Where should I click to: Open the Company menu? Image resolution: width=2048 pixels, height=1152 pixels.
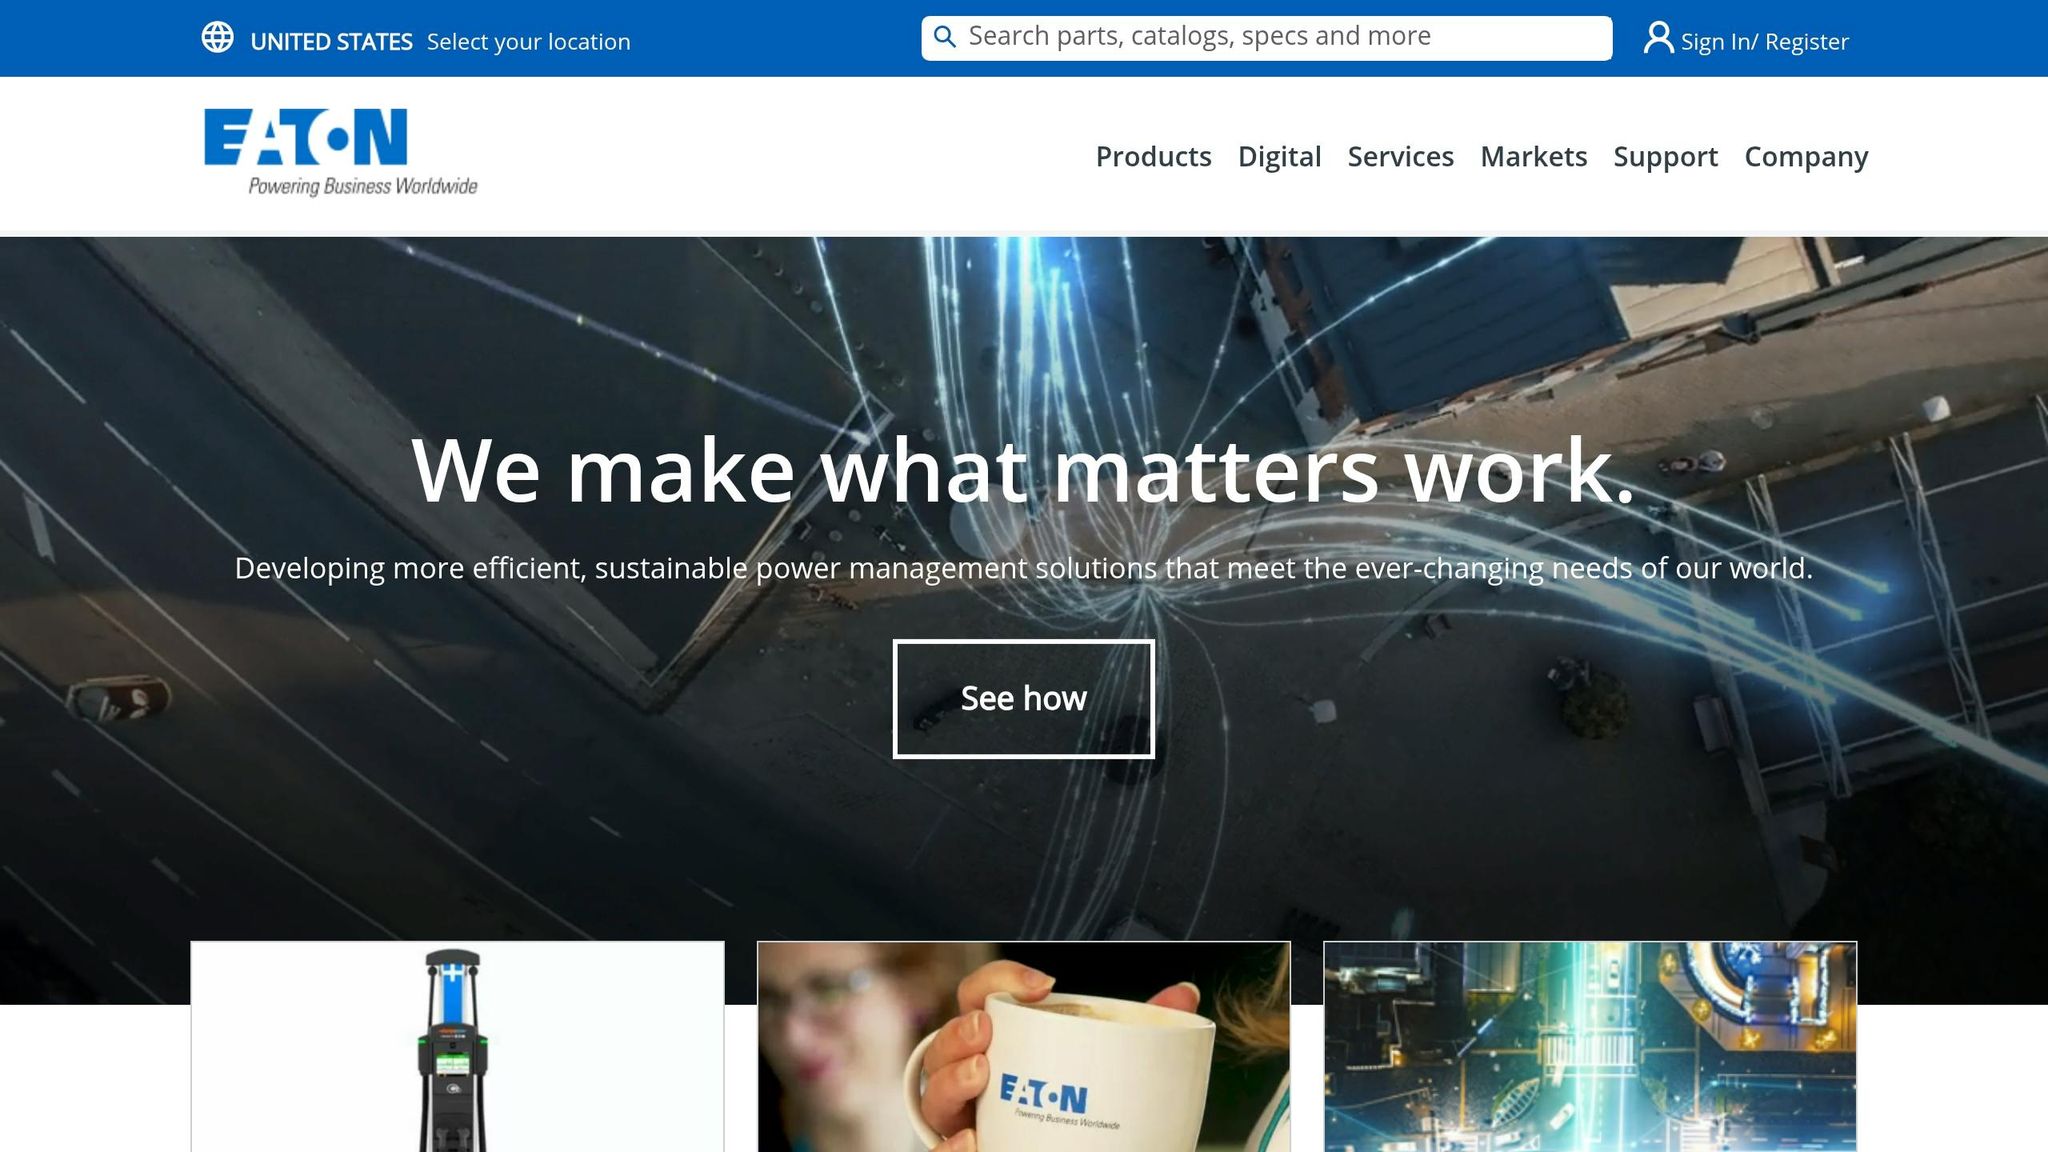1806,157
